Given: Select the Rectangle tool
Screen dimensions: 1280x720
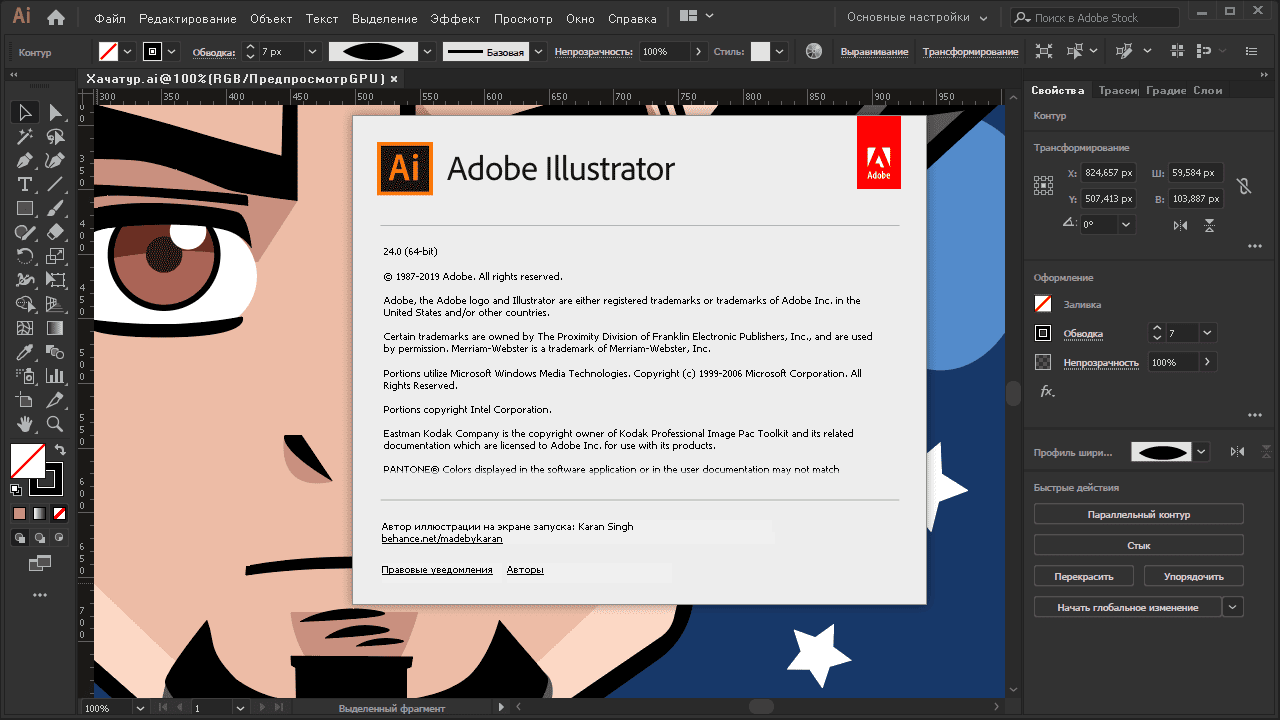Looking at the screenshot, I should click(25, 209).
